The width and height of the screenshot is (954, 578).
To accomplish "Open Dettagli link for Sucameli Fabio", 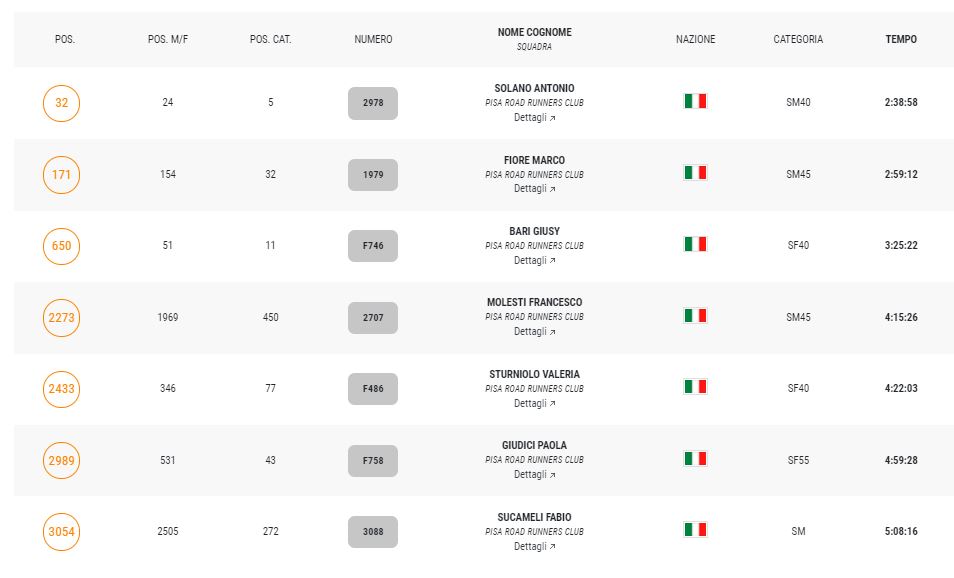I will coord(534,546).
